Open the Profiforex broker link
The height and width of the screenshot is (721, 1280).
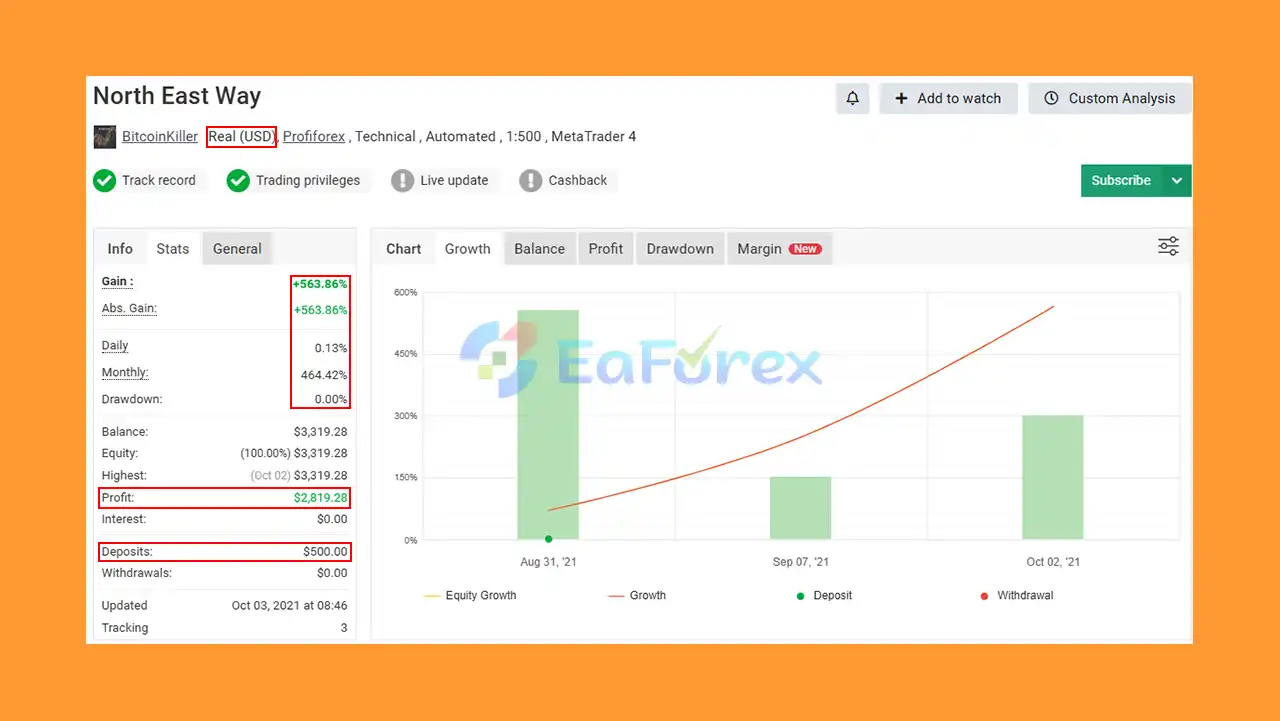pos(314,137)
